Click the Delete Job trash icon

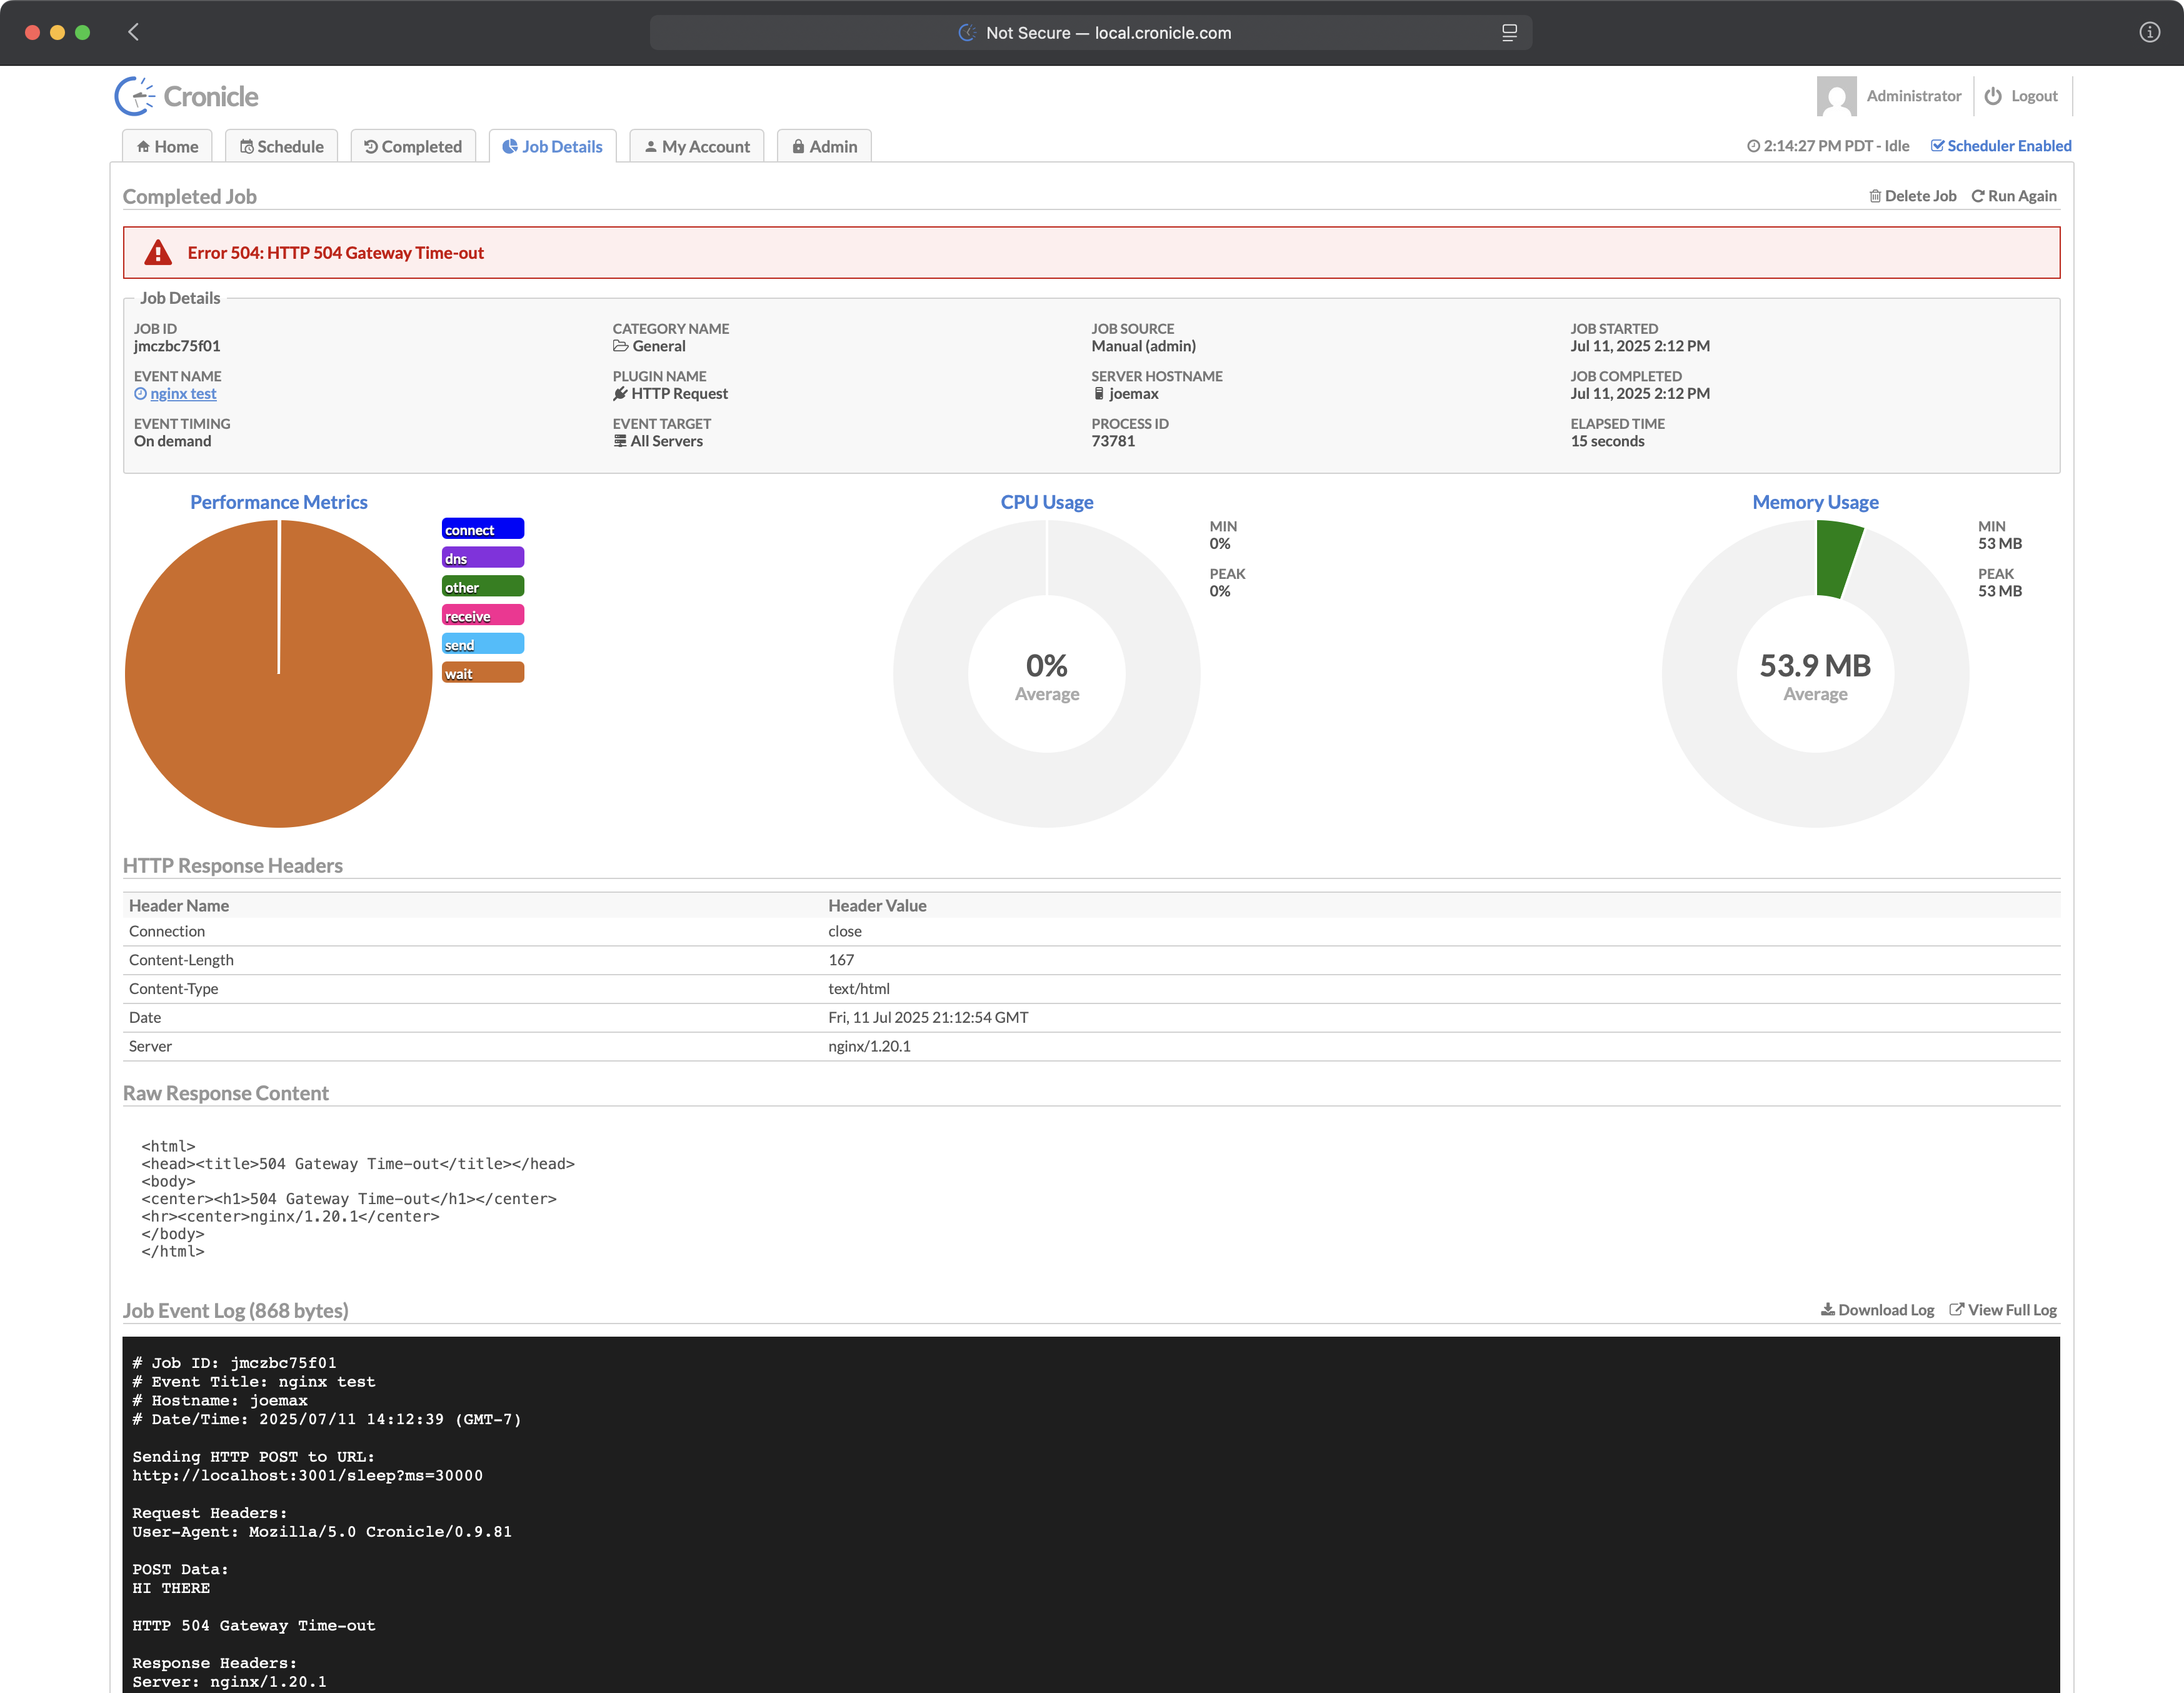click(1875, 196)
